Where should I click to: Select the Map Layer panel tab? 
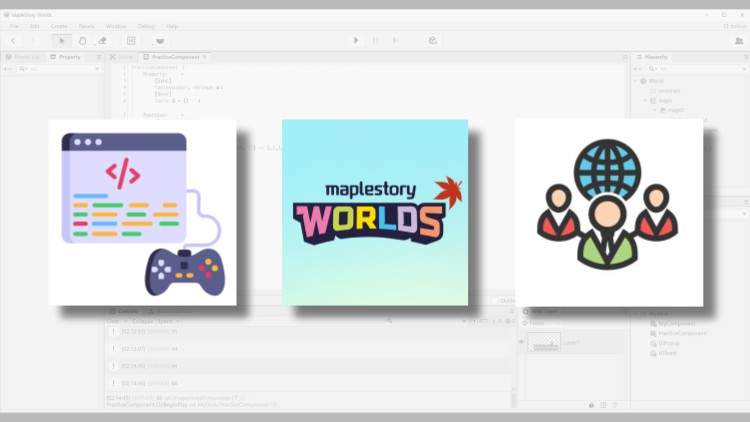540,311
